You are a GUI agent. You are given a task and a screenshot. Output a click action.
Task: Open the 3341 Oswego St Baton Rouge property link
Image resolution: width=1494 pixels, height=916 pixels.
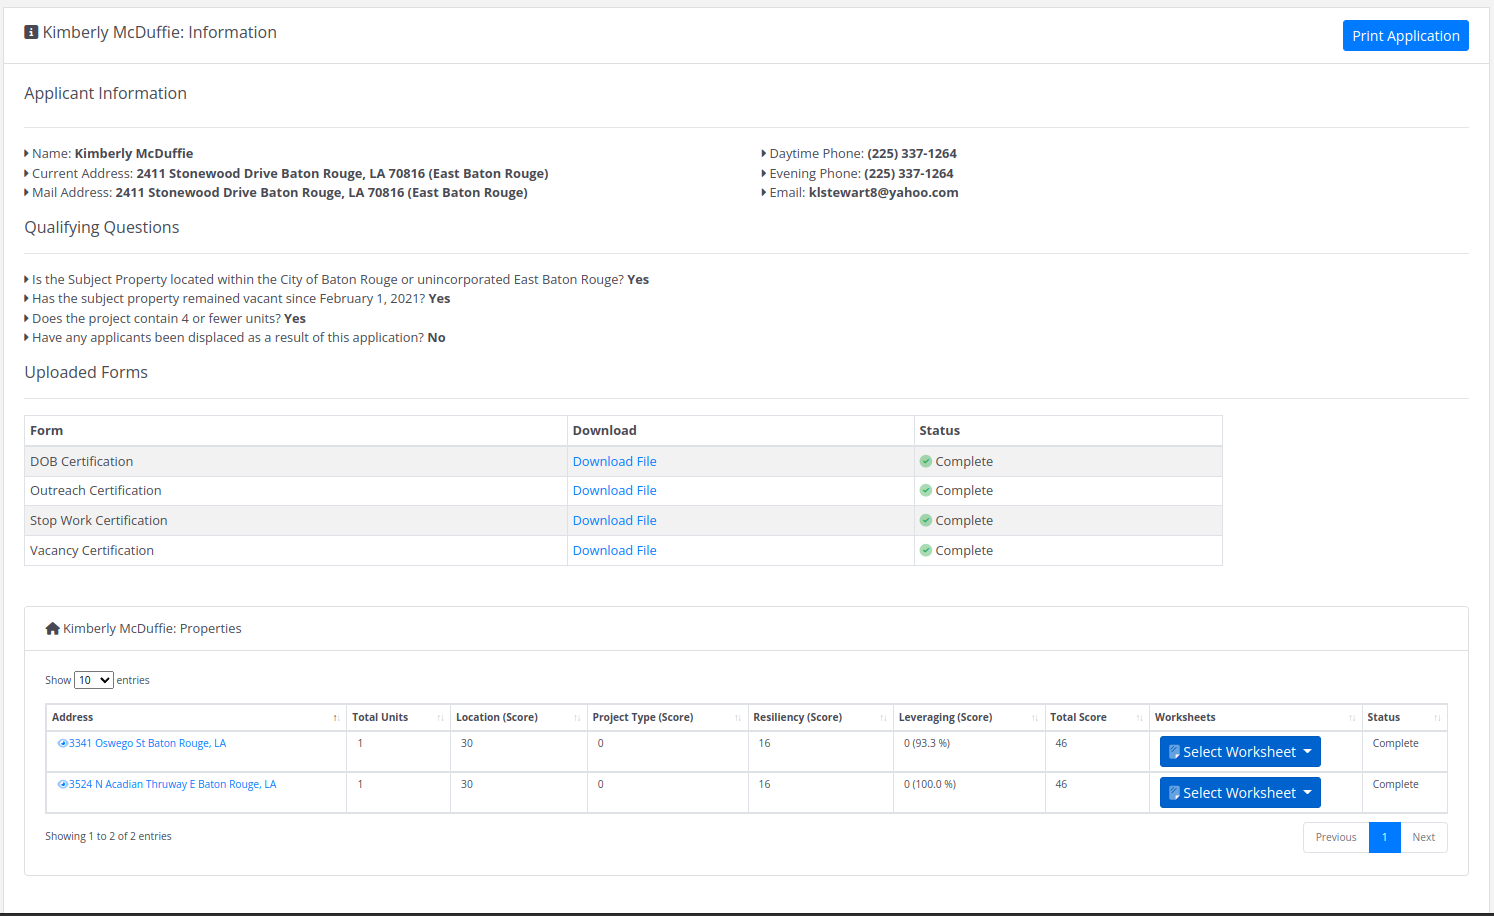click(147, 744)
